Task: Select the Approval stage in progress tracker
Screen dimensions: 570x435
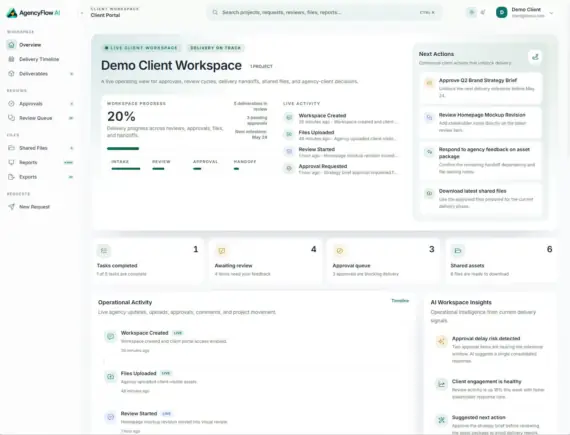Action: pos(206,165)
